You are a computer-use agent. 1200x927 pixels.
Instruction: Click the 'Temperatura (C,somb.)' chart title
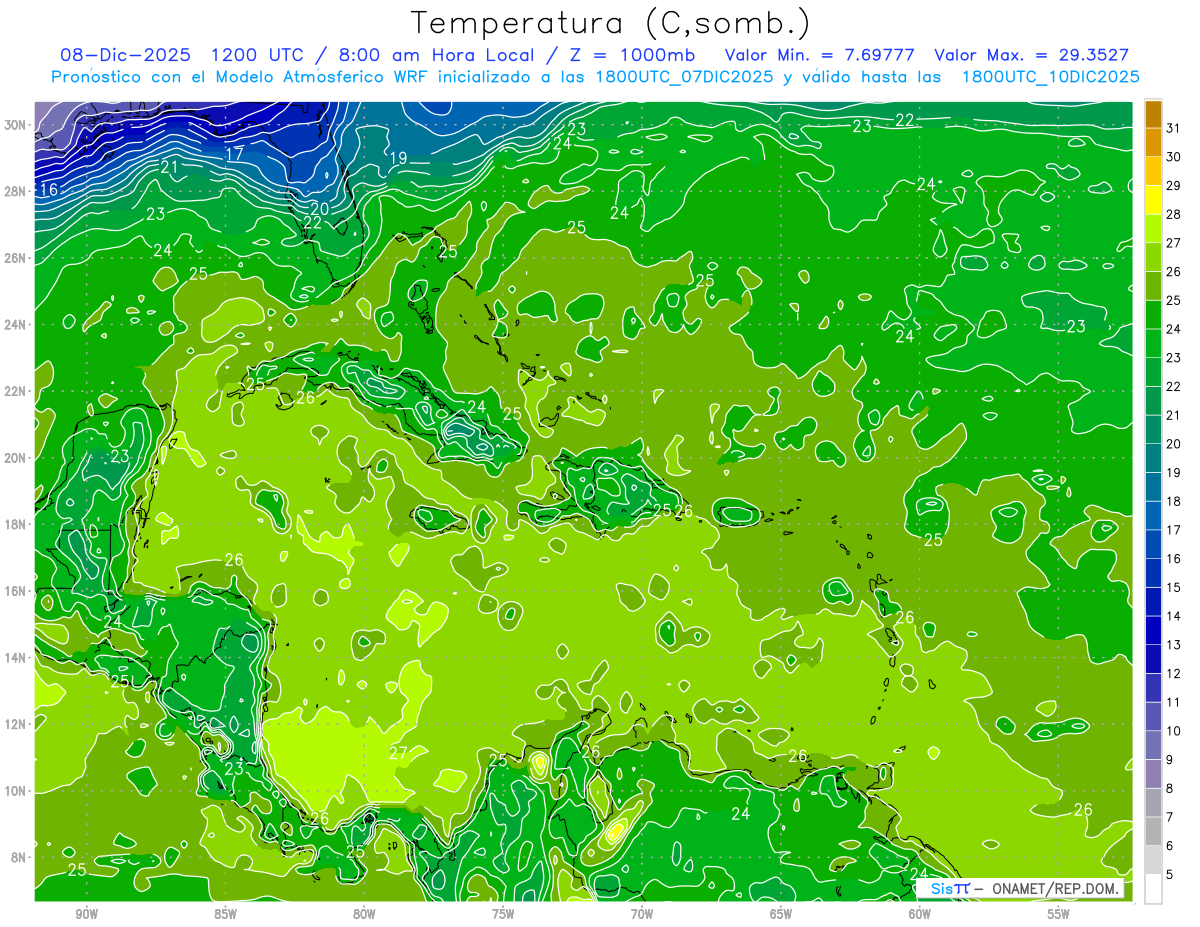(x=611, y=23)
